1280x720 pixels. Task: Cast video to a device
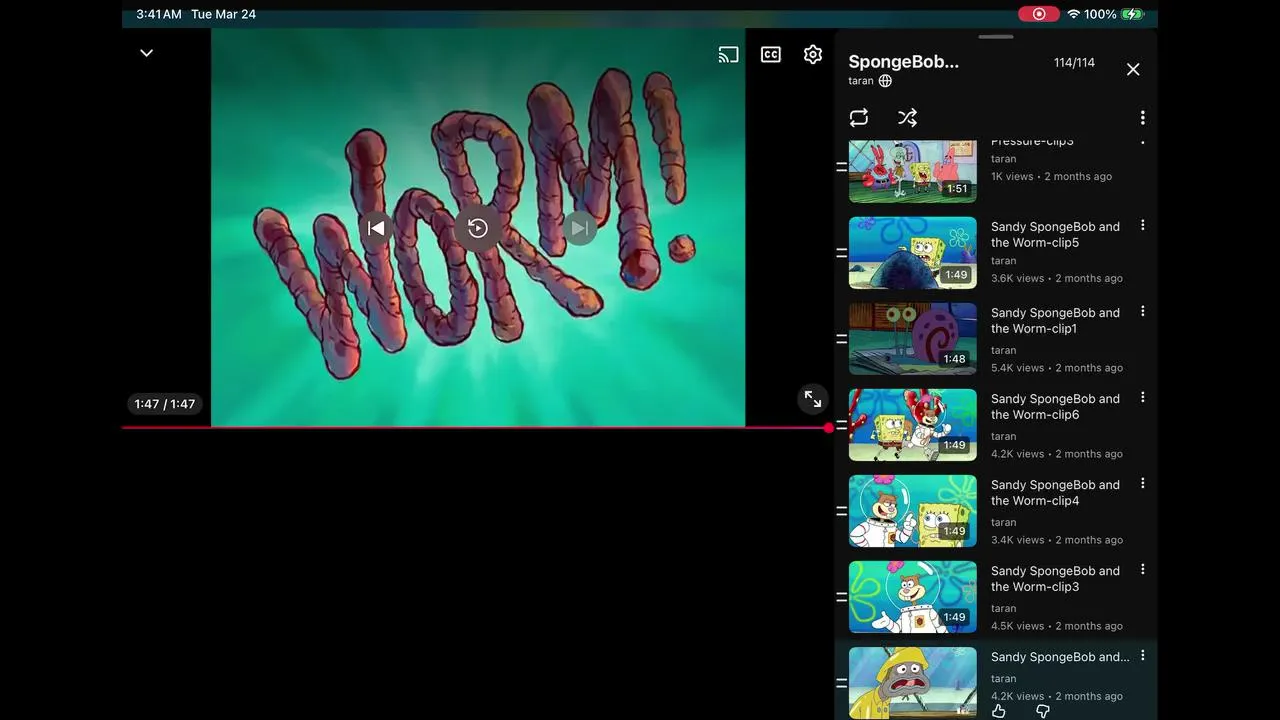729,55
